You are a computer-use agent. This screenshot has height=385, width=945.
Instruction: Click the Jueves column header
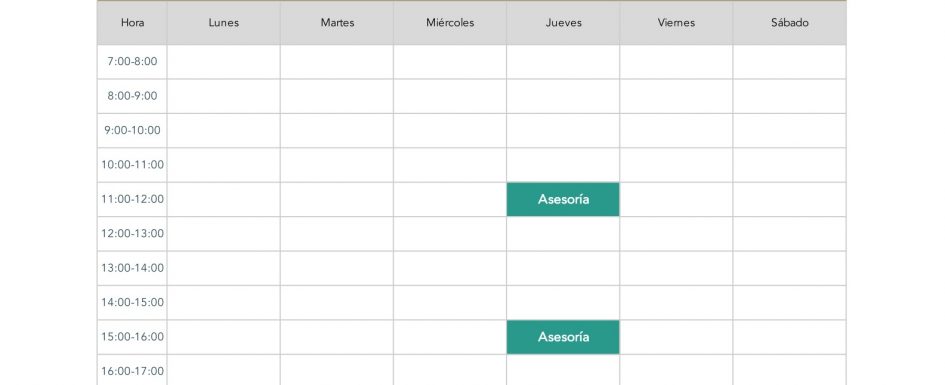(x=564, y=23)
